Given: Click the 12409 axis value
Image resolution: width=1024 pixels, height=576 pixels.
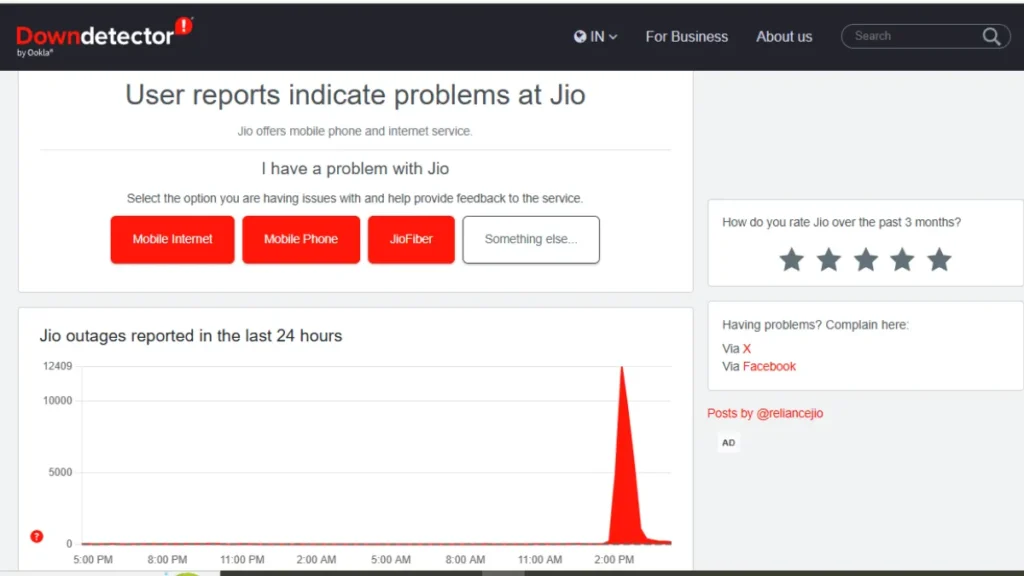Looking at the screenshot, I should (x=57, y=366).
